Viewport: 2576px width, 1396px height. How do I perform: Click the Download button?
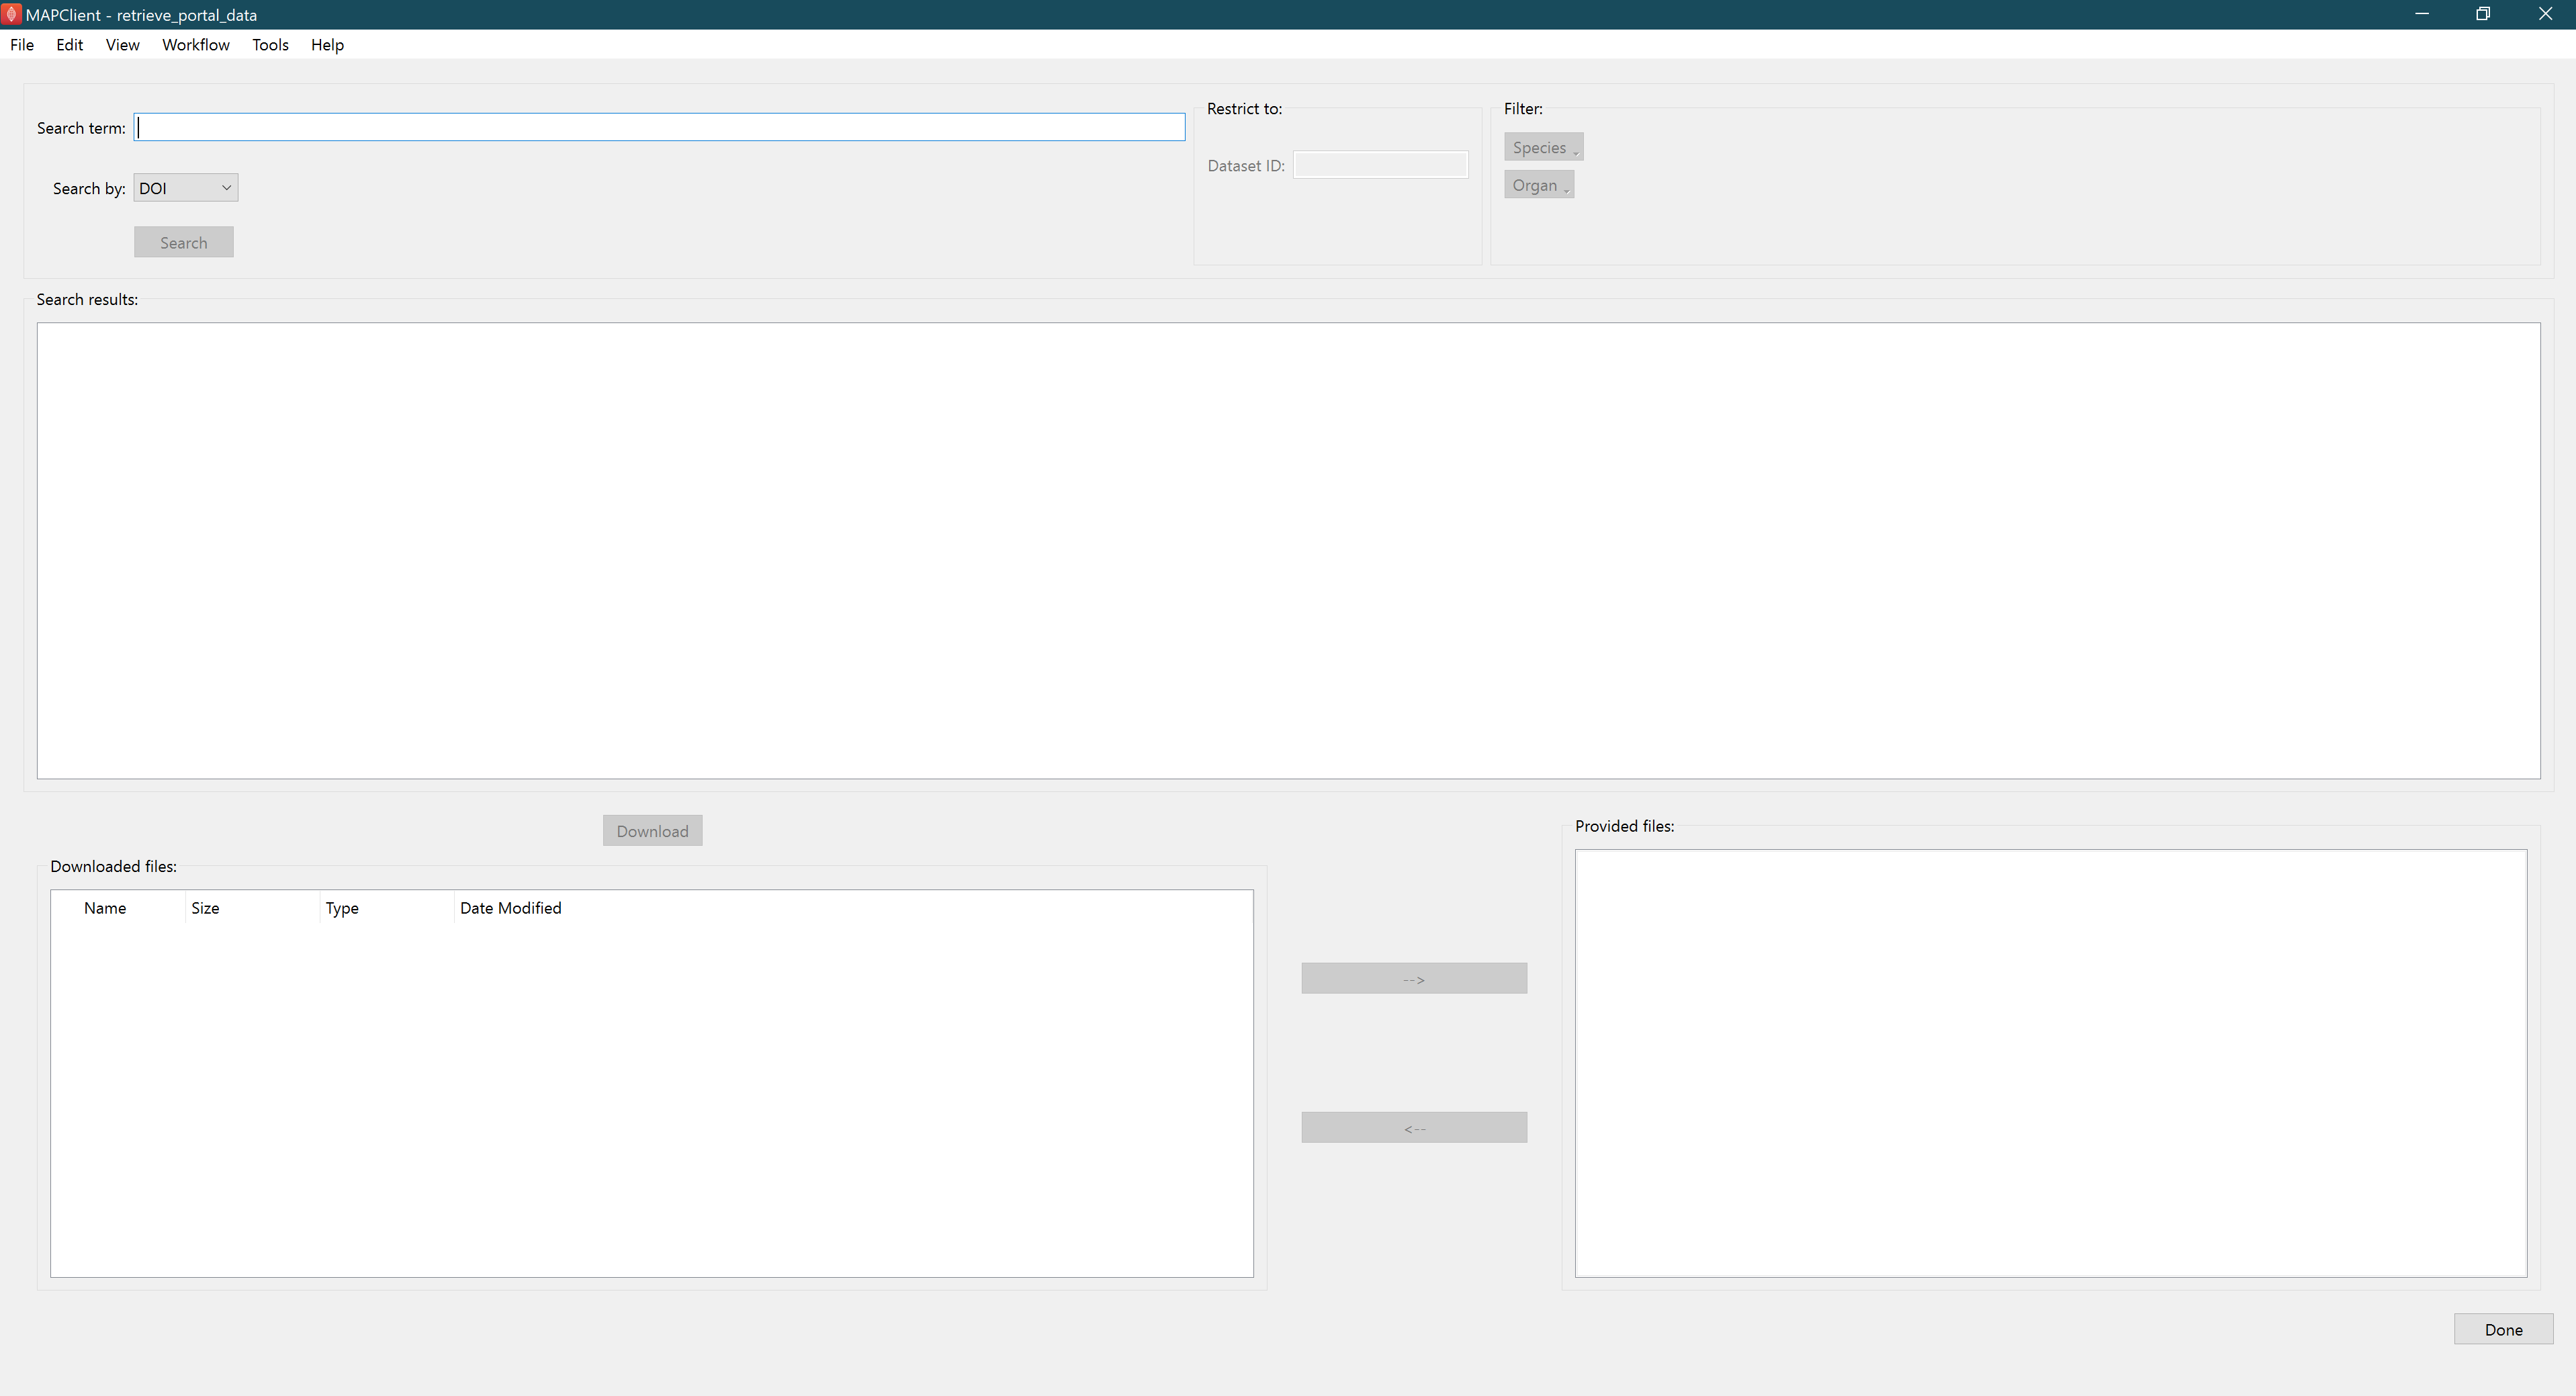653,831
